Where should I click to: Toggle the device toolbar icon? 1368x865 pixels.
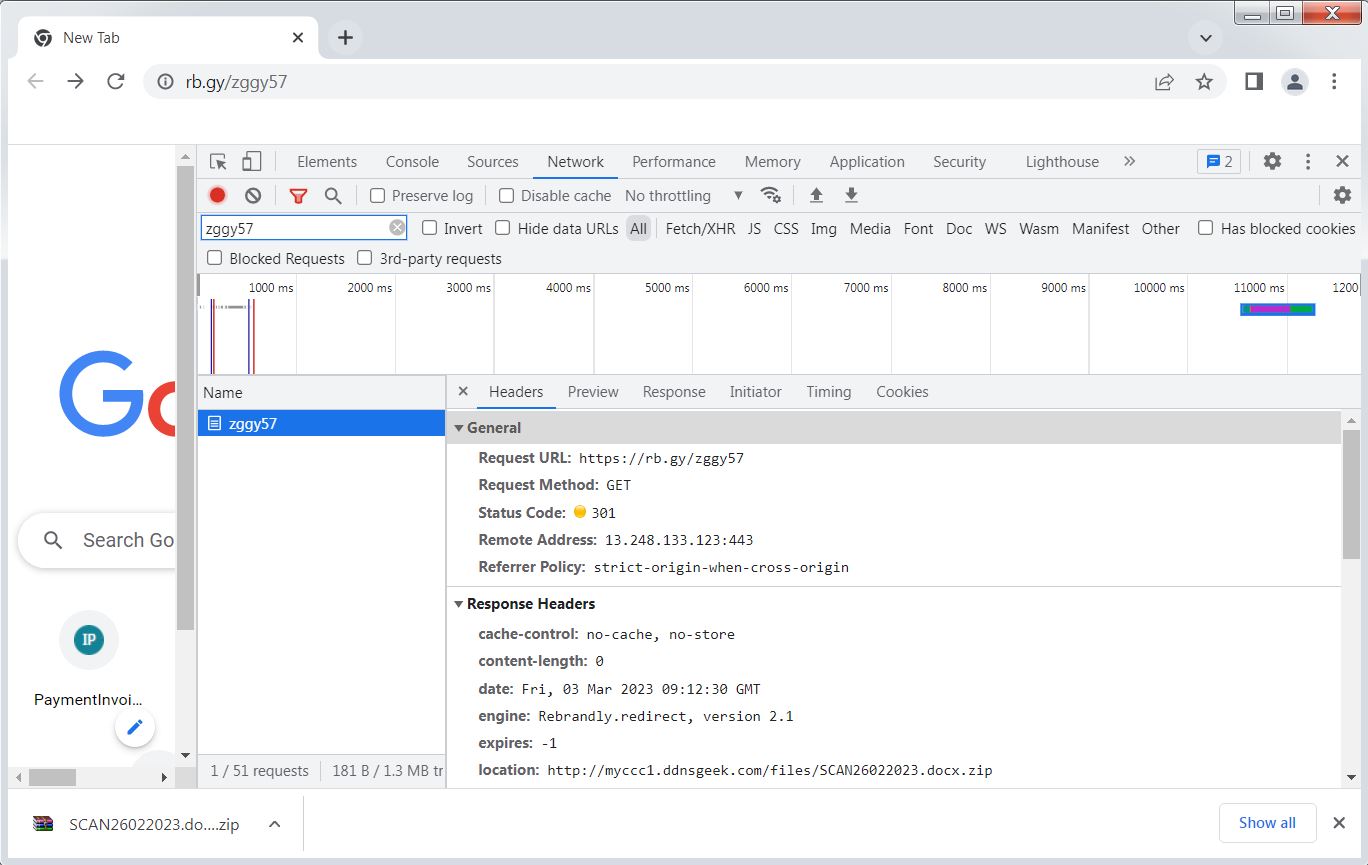pyautogui.click(x=252, y=162)
